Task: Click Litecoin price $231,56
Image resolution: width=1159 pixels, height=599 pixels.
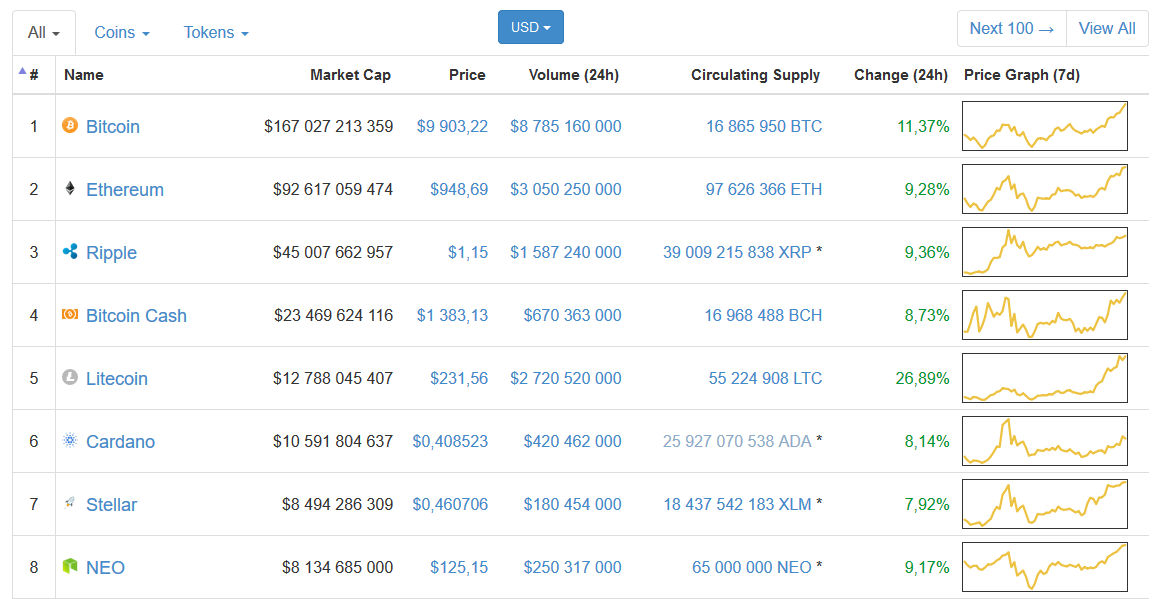Action: [459, 378]
